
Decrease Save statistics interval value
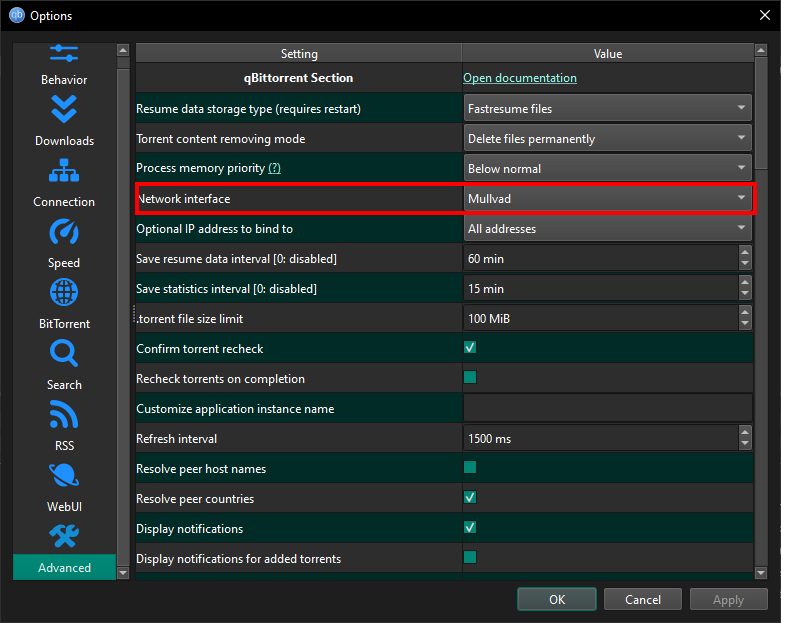[745, 294]
